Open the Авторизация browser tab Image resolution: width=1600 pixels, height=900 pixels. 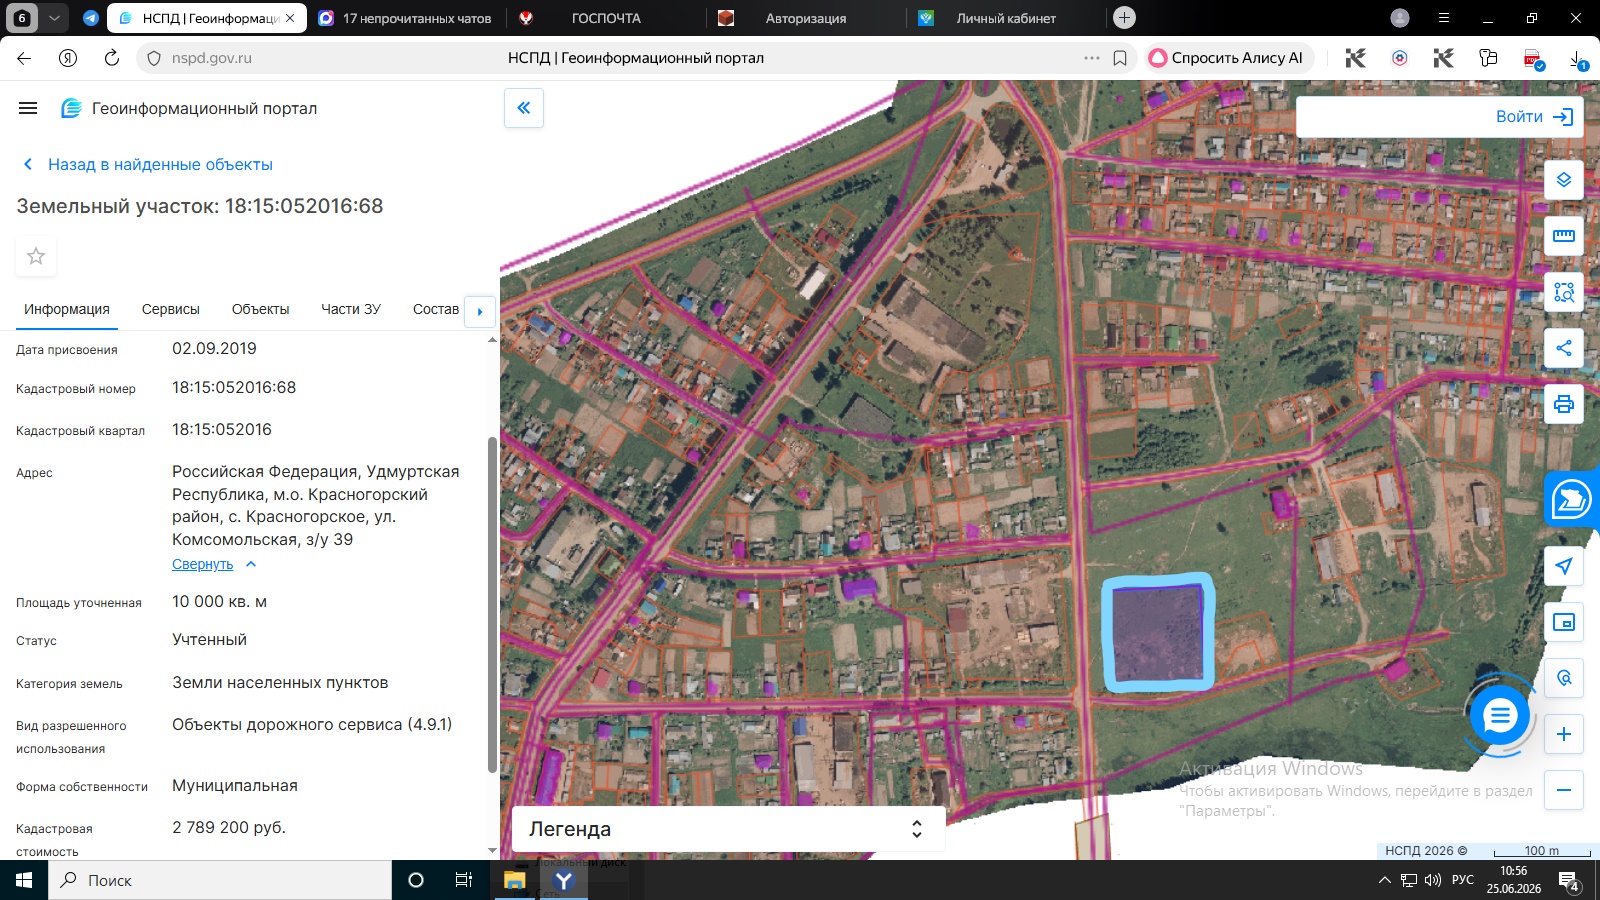[806, 18]
